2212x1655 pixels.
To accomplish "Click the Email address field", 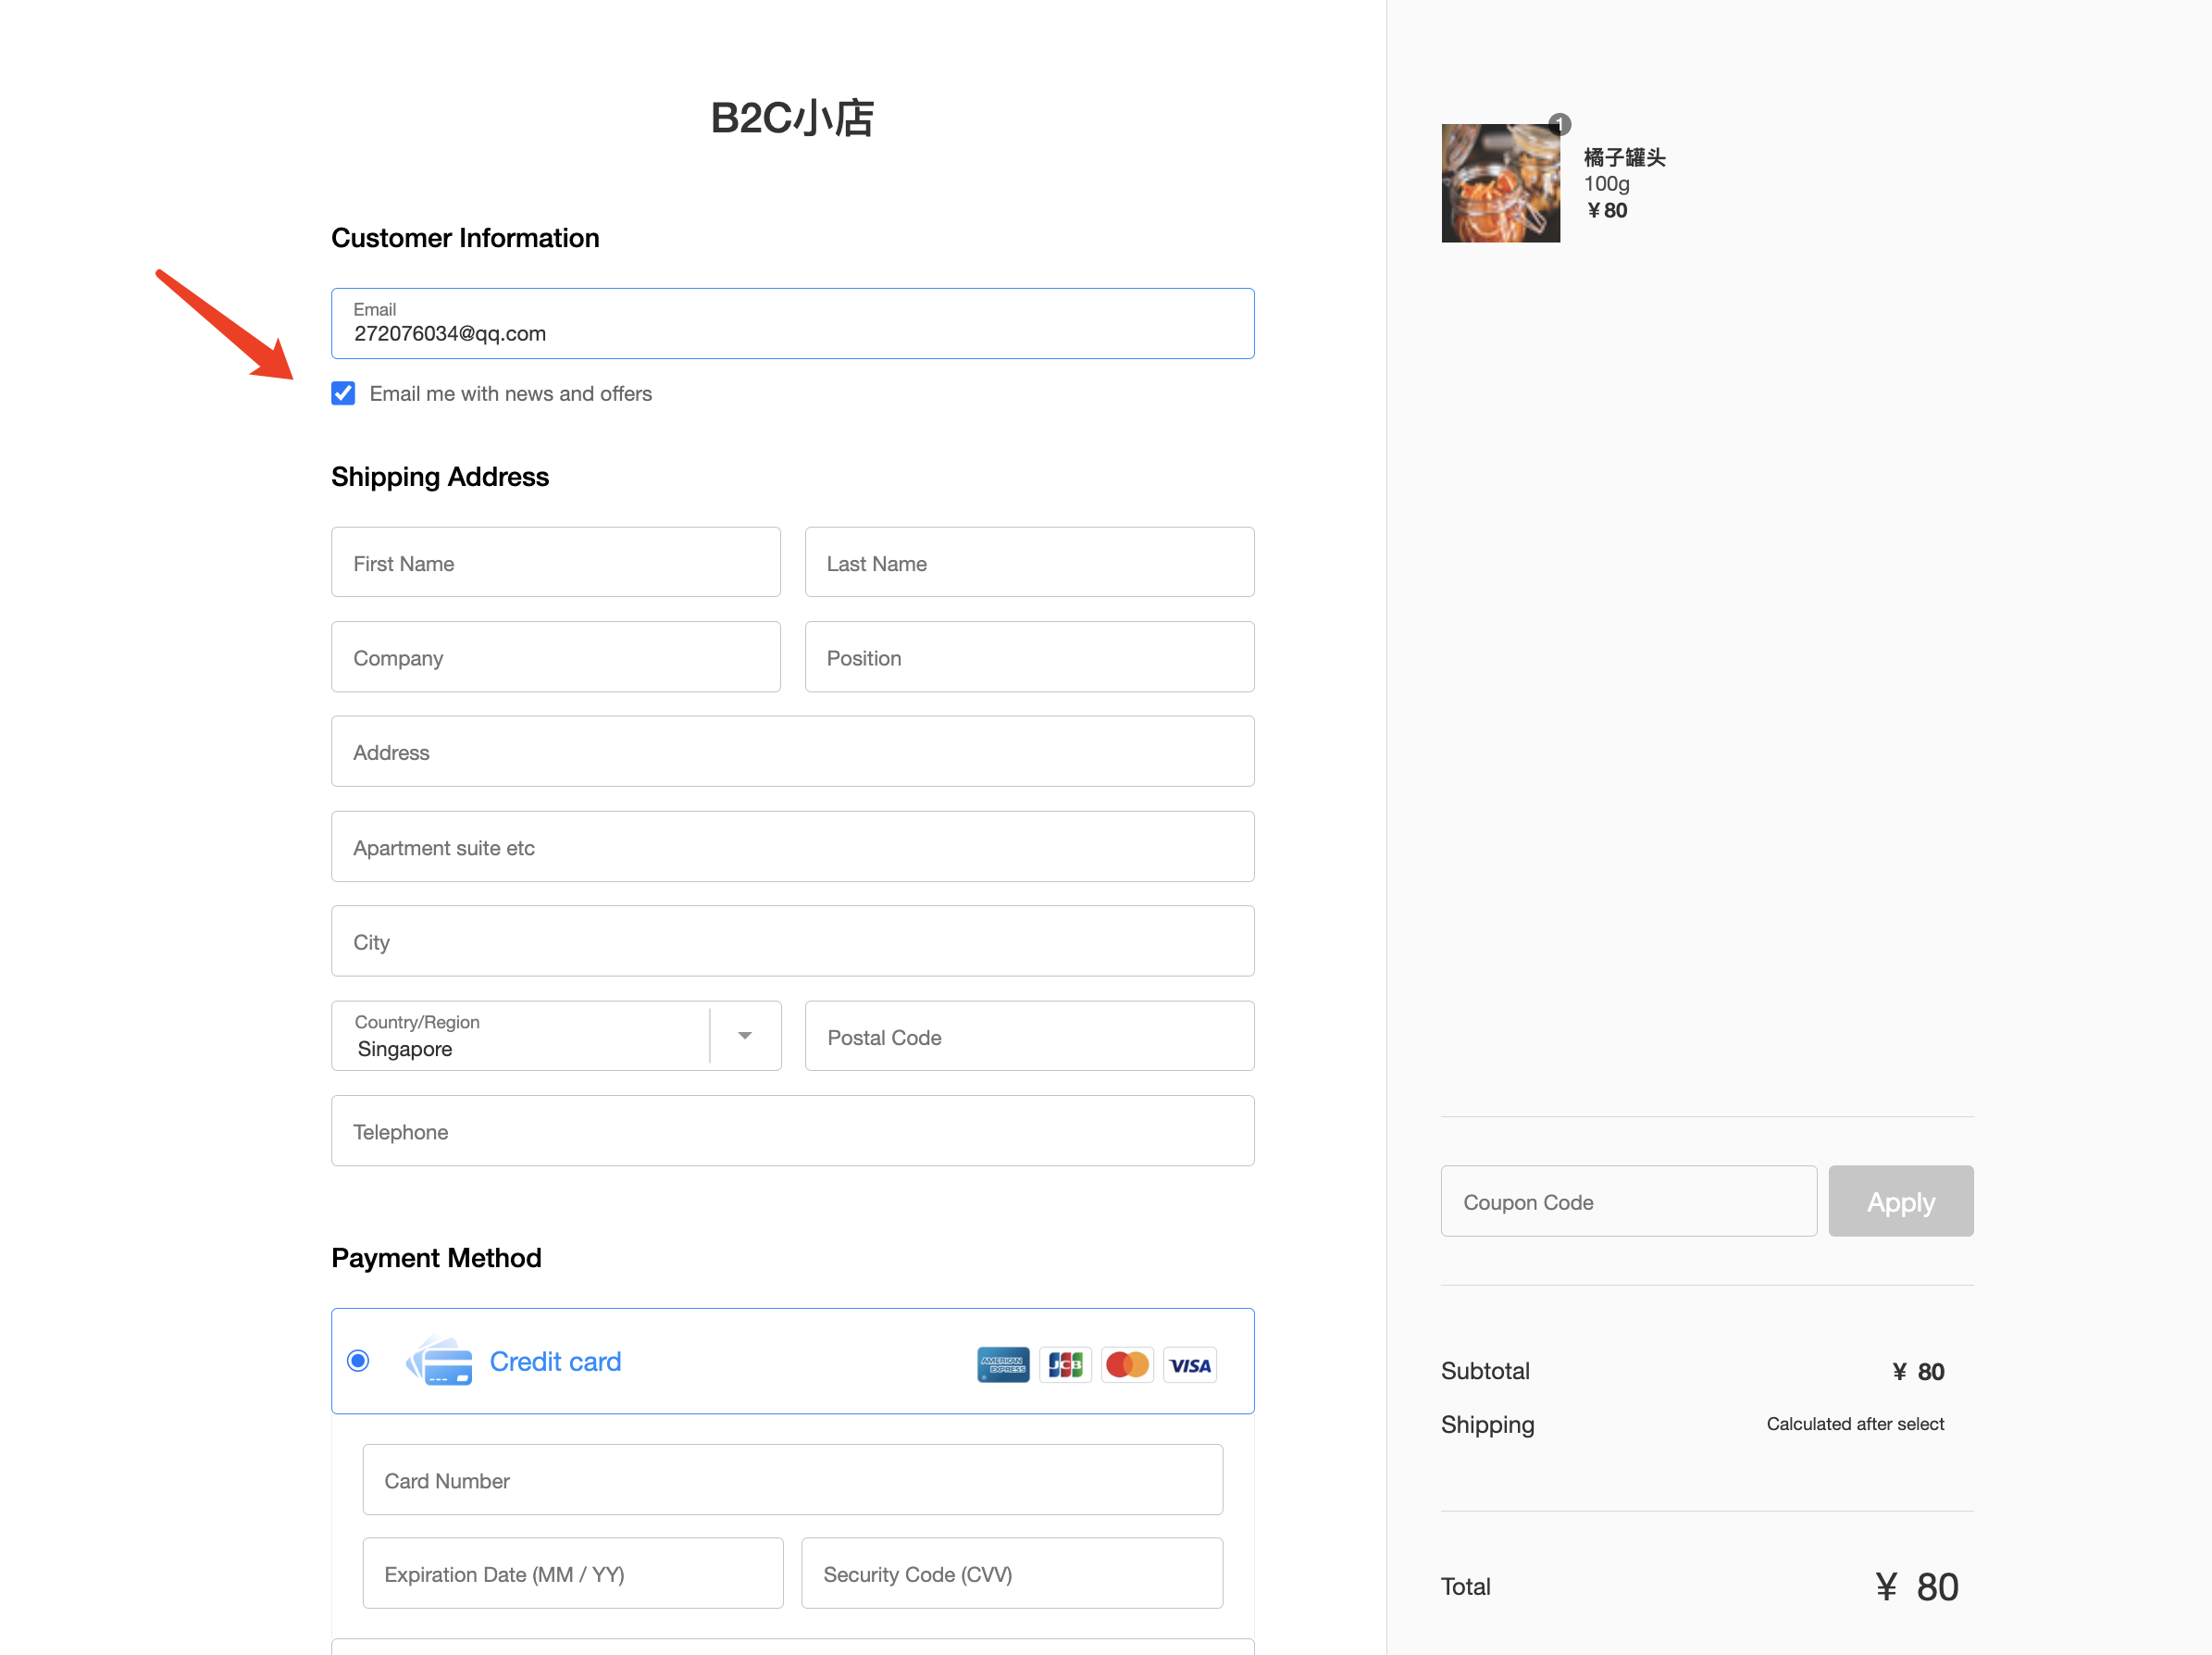I will (x=792, y=325).
